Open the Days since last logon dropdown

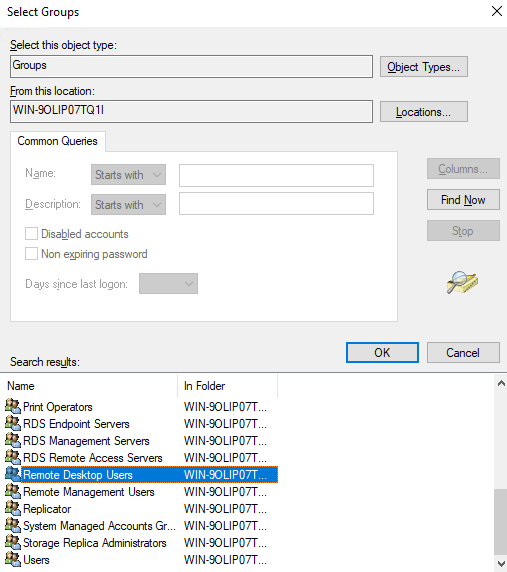[x=169, y=283]
